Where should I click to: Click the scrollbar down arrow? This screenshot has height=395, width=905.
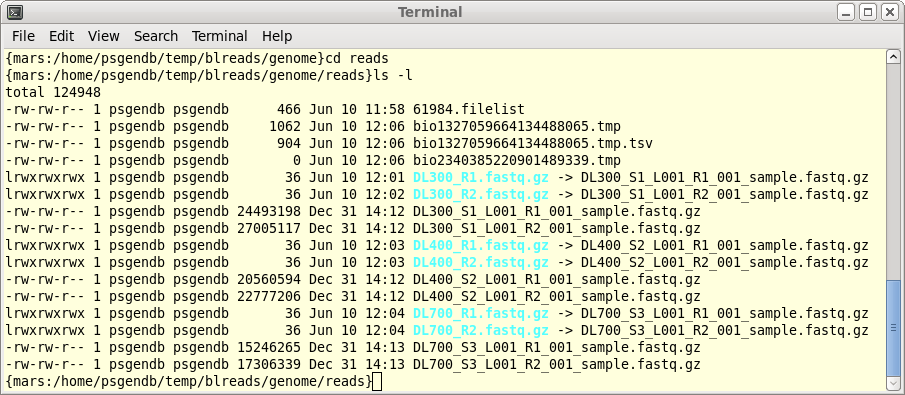point(892,383)
